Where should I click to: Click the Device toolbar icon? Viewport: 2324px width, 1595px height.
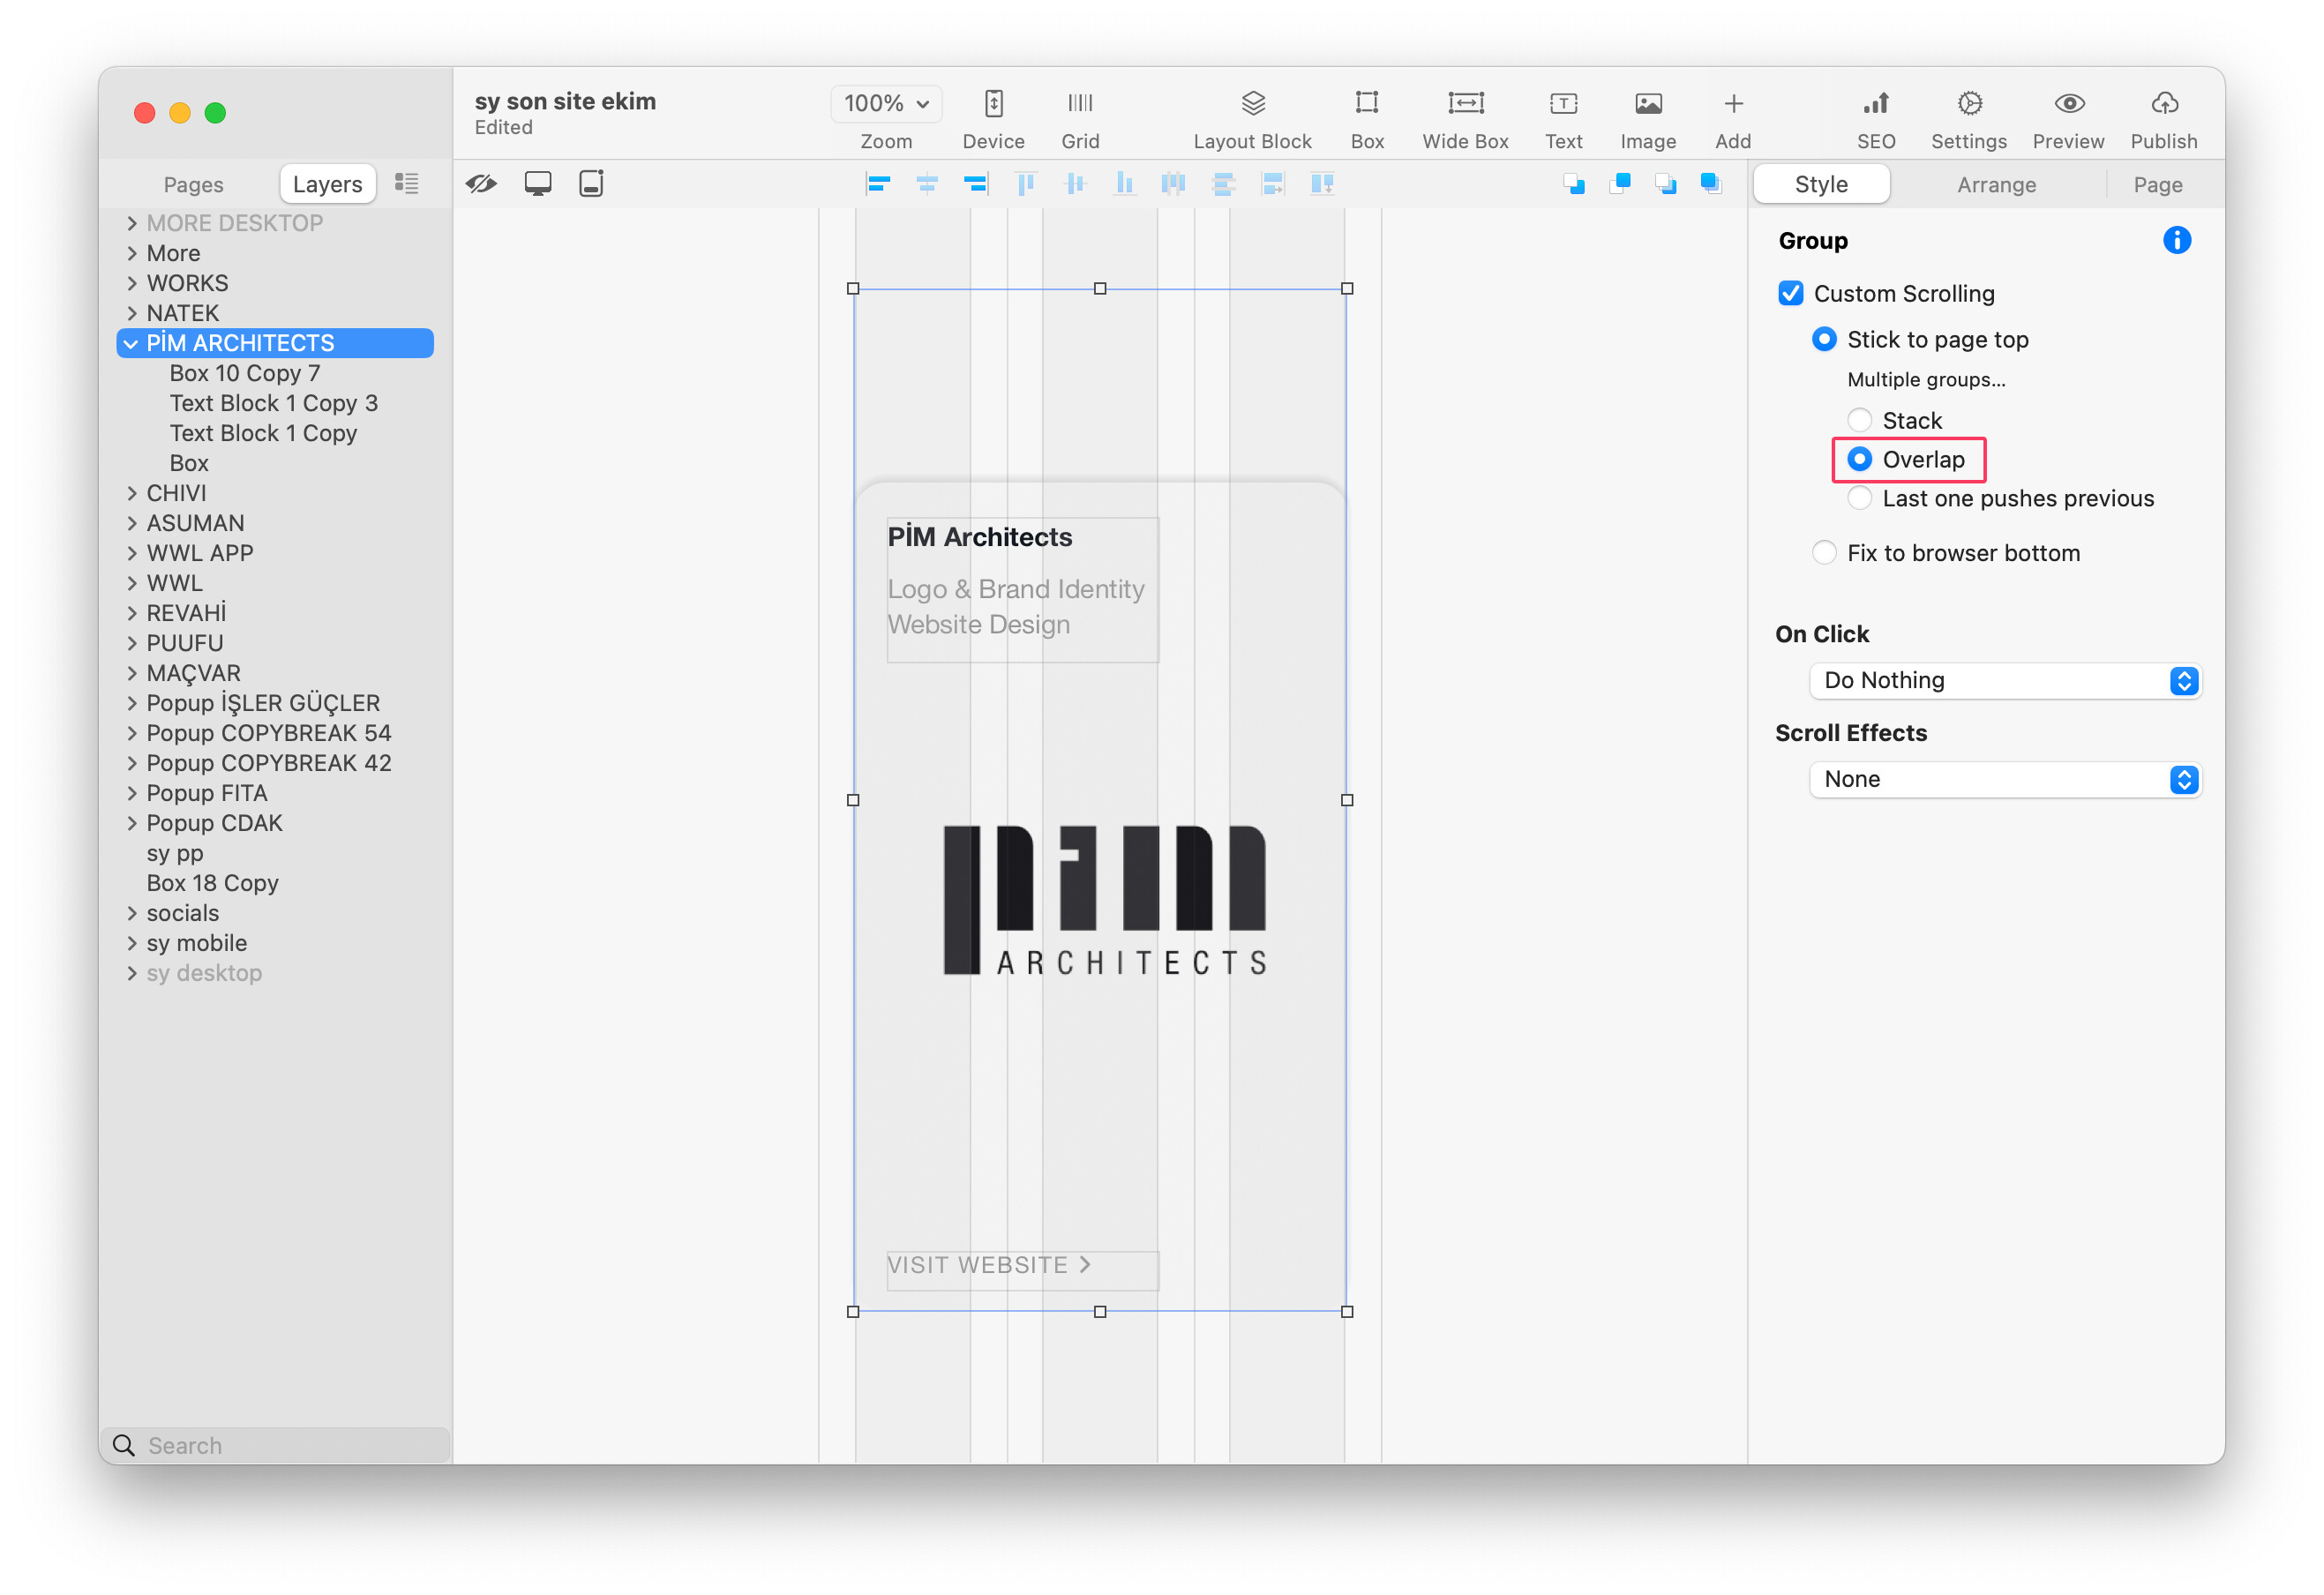tap(993, 103)
